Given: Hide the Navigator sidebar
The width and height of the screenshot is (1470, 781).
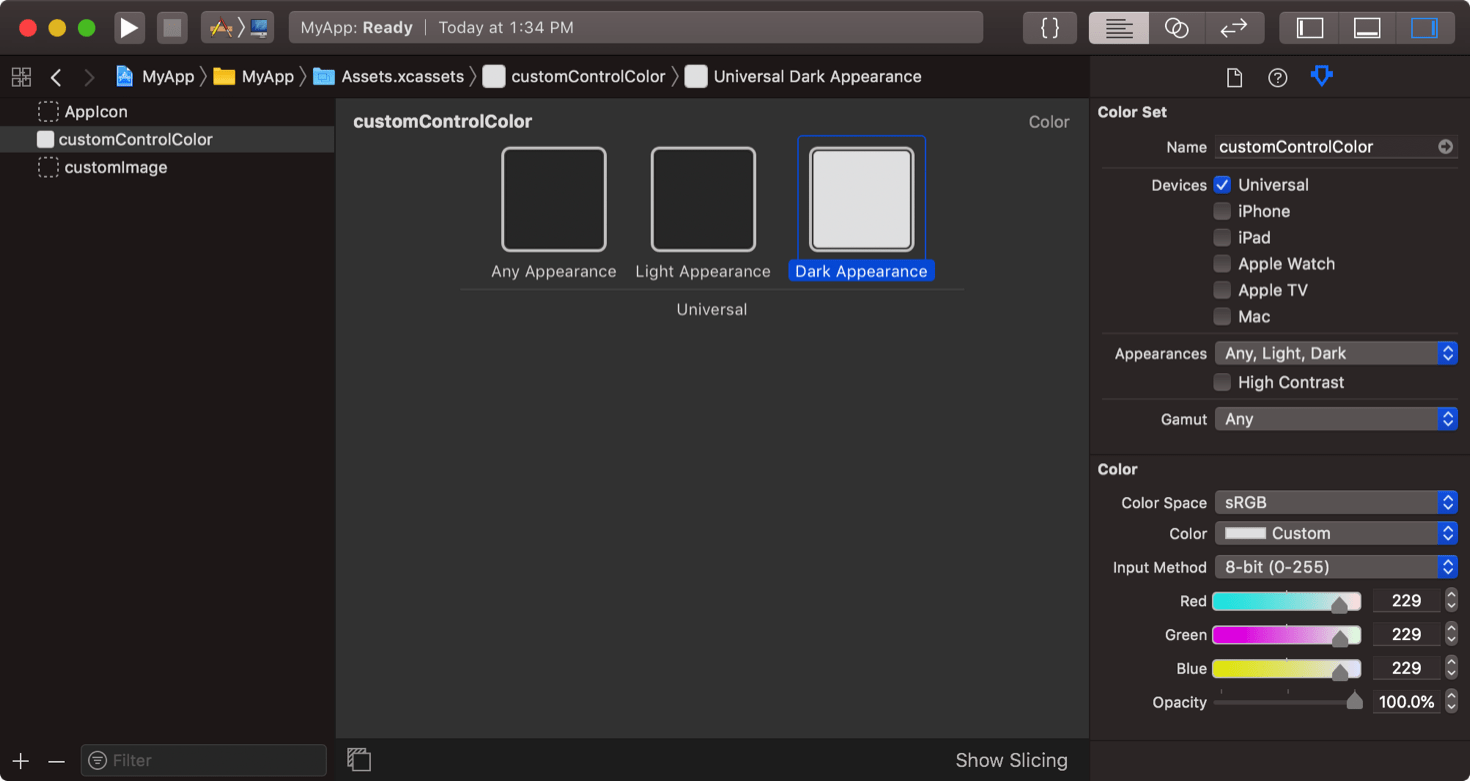Looking at the screenshot, I should click(x=1309, y=27).
